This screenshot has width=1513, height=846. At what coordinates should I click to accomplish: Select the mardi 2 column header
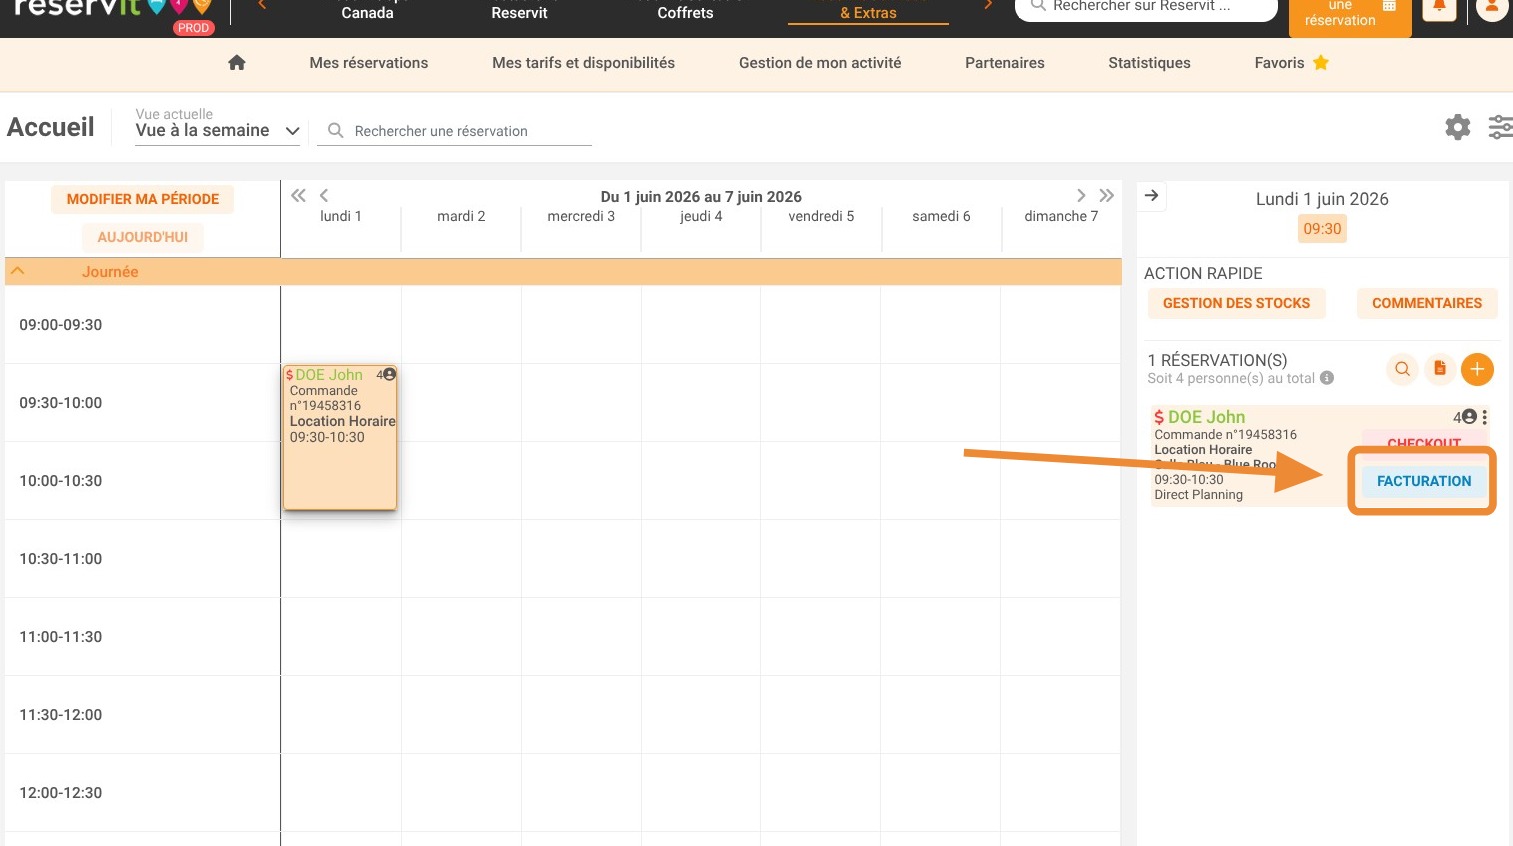click(461, 216)
